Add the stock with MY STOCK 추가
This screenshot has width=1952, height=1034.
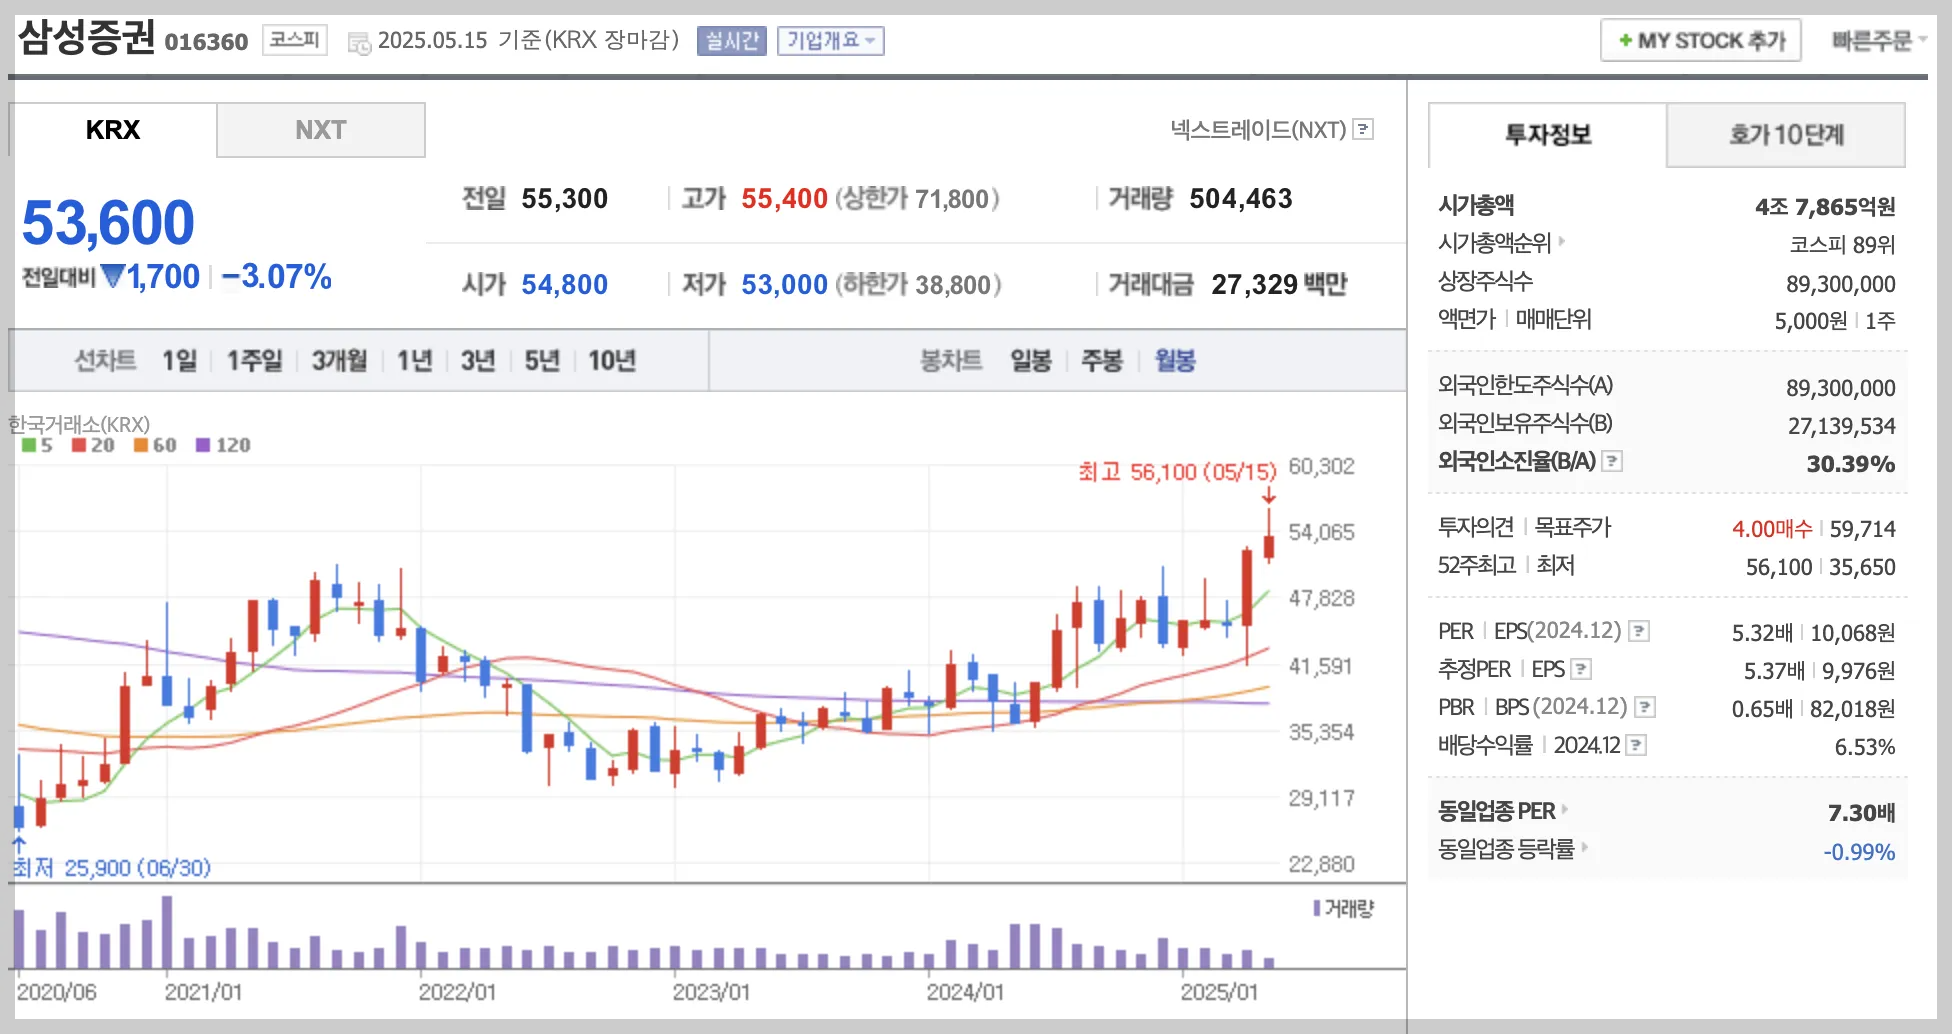(1701, 40)
